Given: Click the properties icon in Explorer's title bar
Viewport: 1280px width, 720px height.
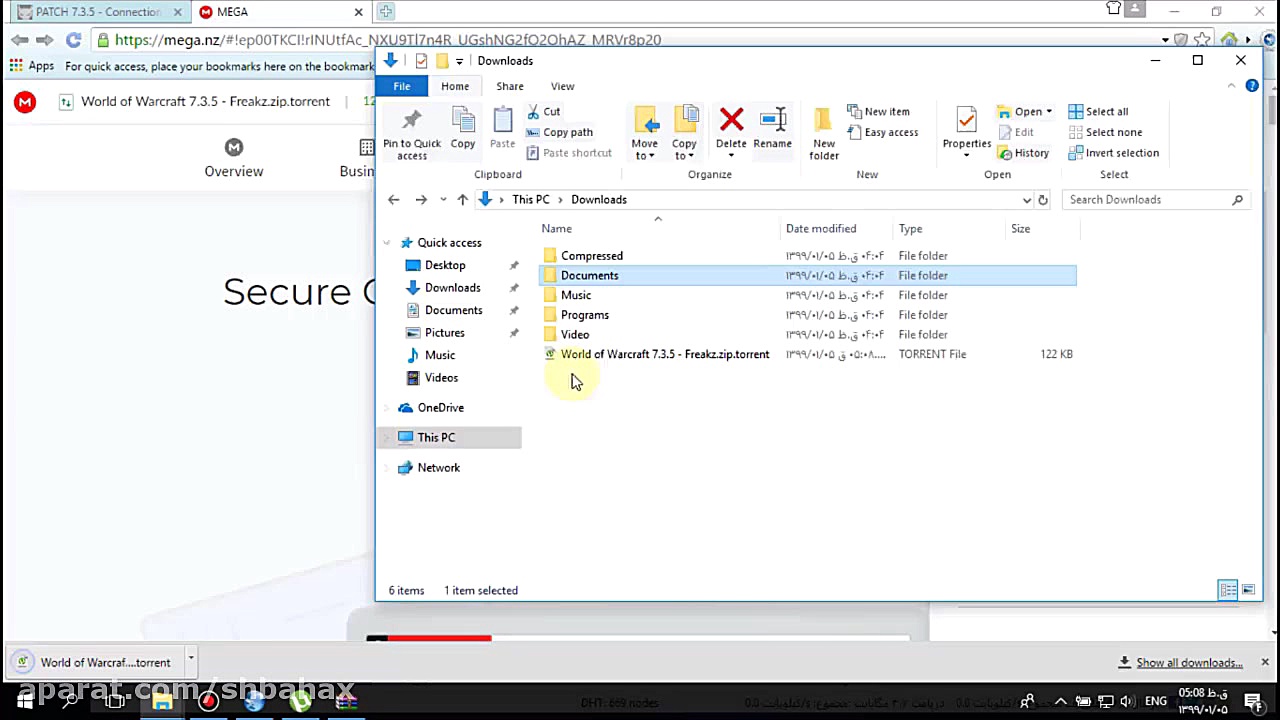Looking at the screenshot, I should [421, 61].
